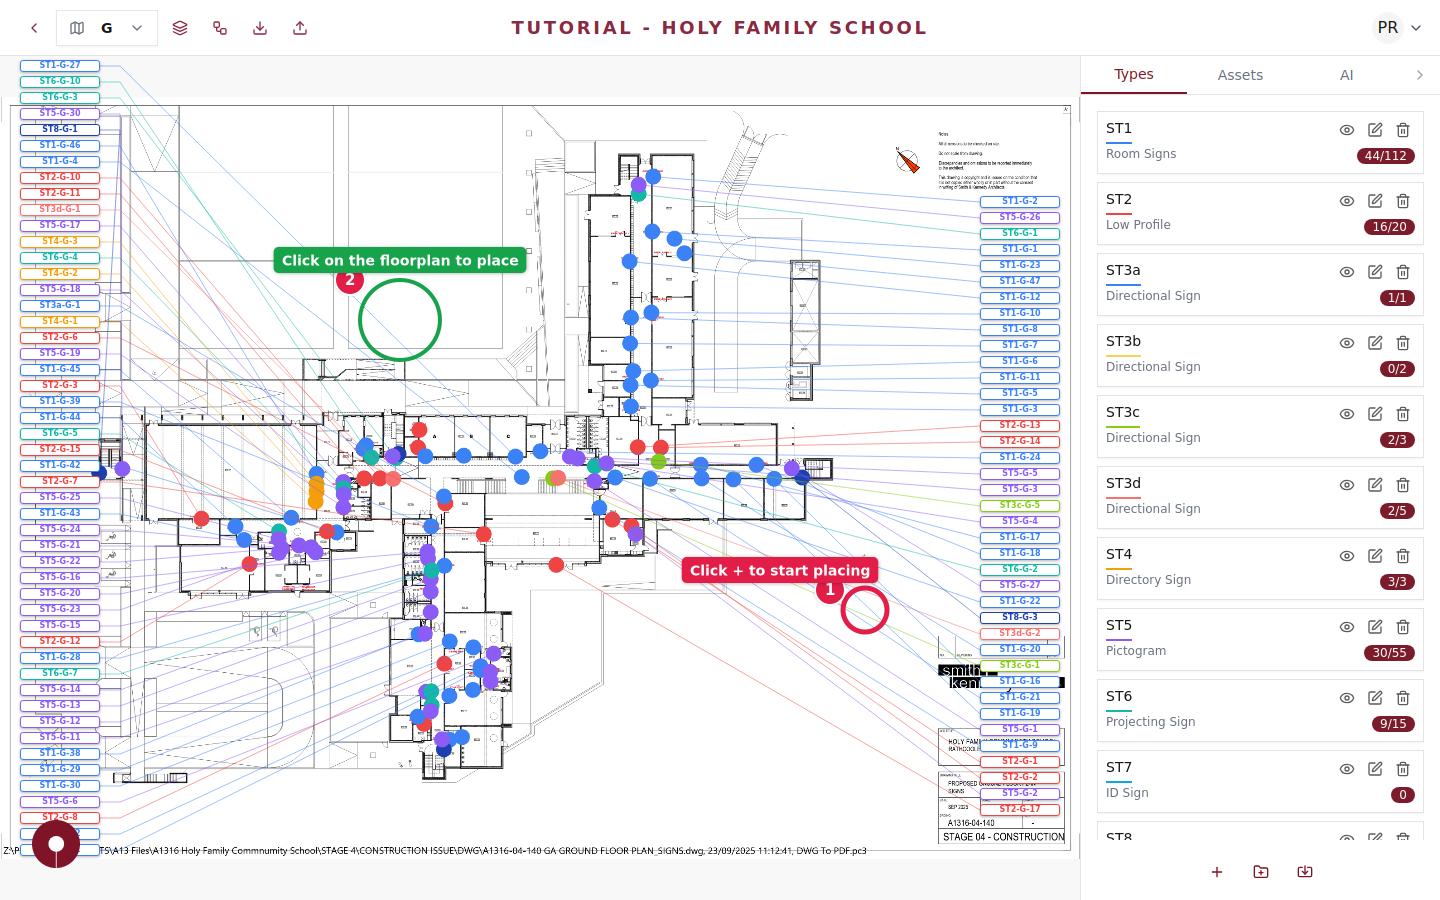Screen dimensions: 1440x900
Task: Click the plus button to start placing signs
Action: pyautogui.click(x=1217, y=871)
